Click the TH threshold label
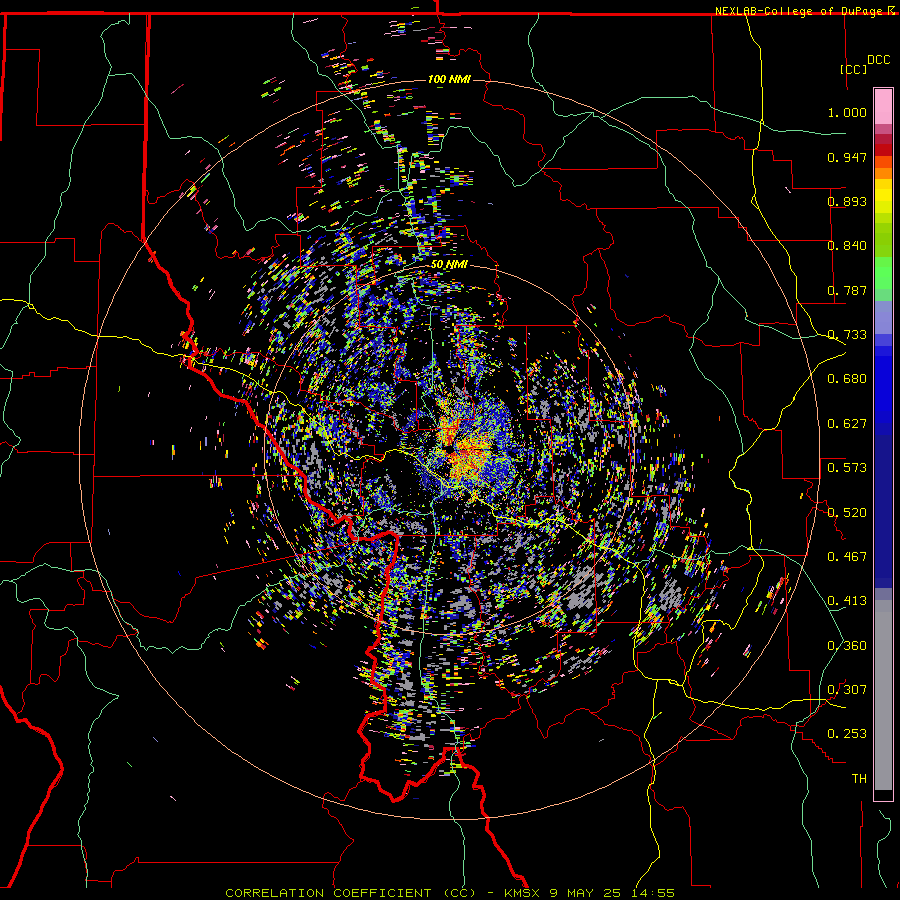Viewport: 900px width, 900px height. (859, 779)
